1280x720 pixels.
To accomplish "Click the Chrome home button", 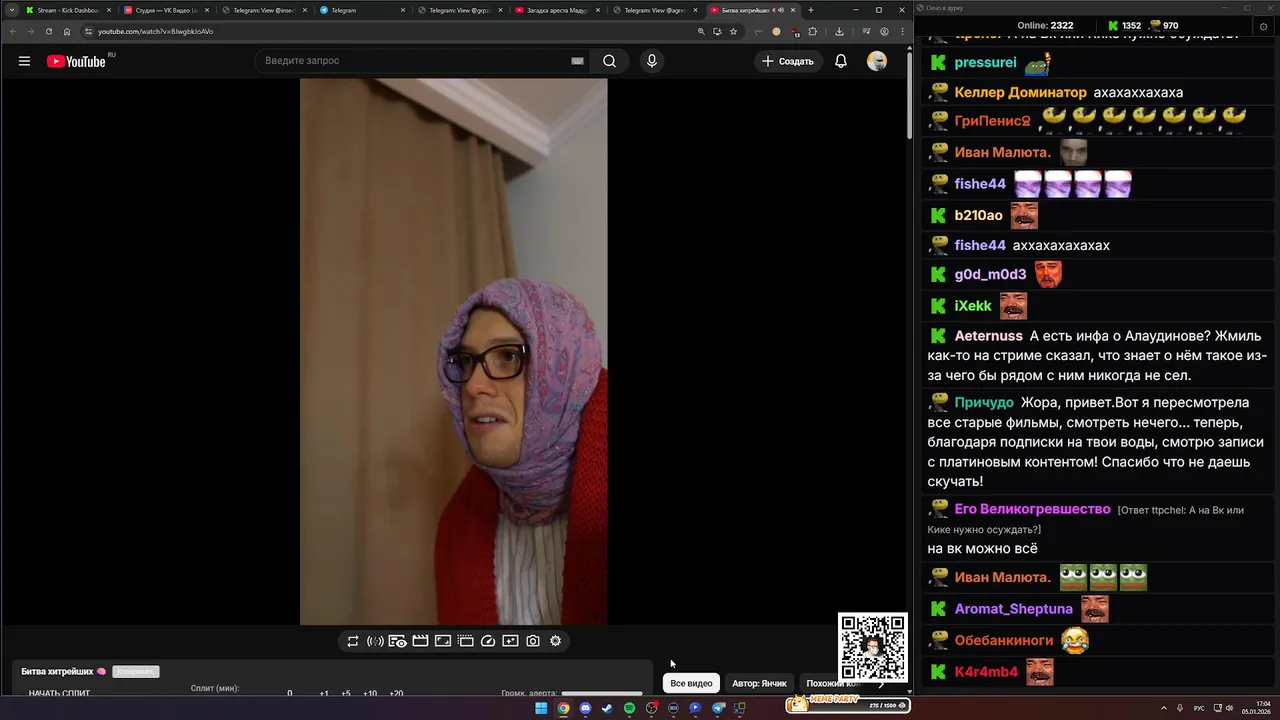I will 67,31.
